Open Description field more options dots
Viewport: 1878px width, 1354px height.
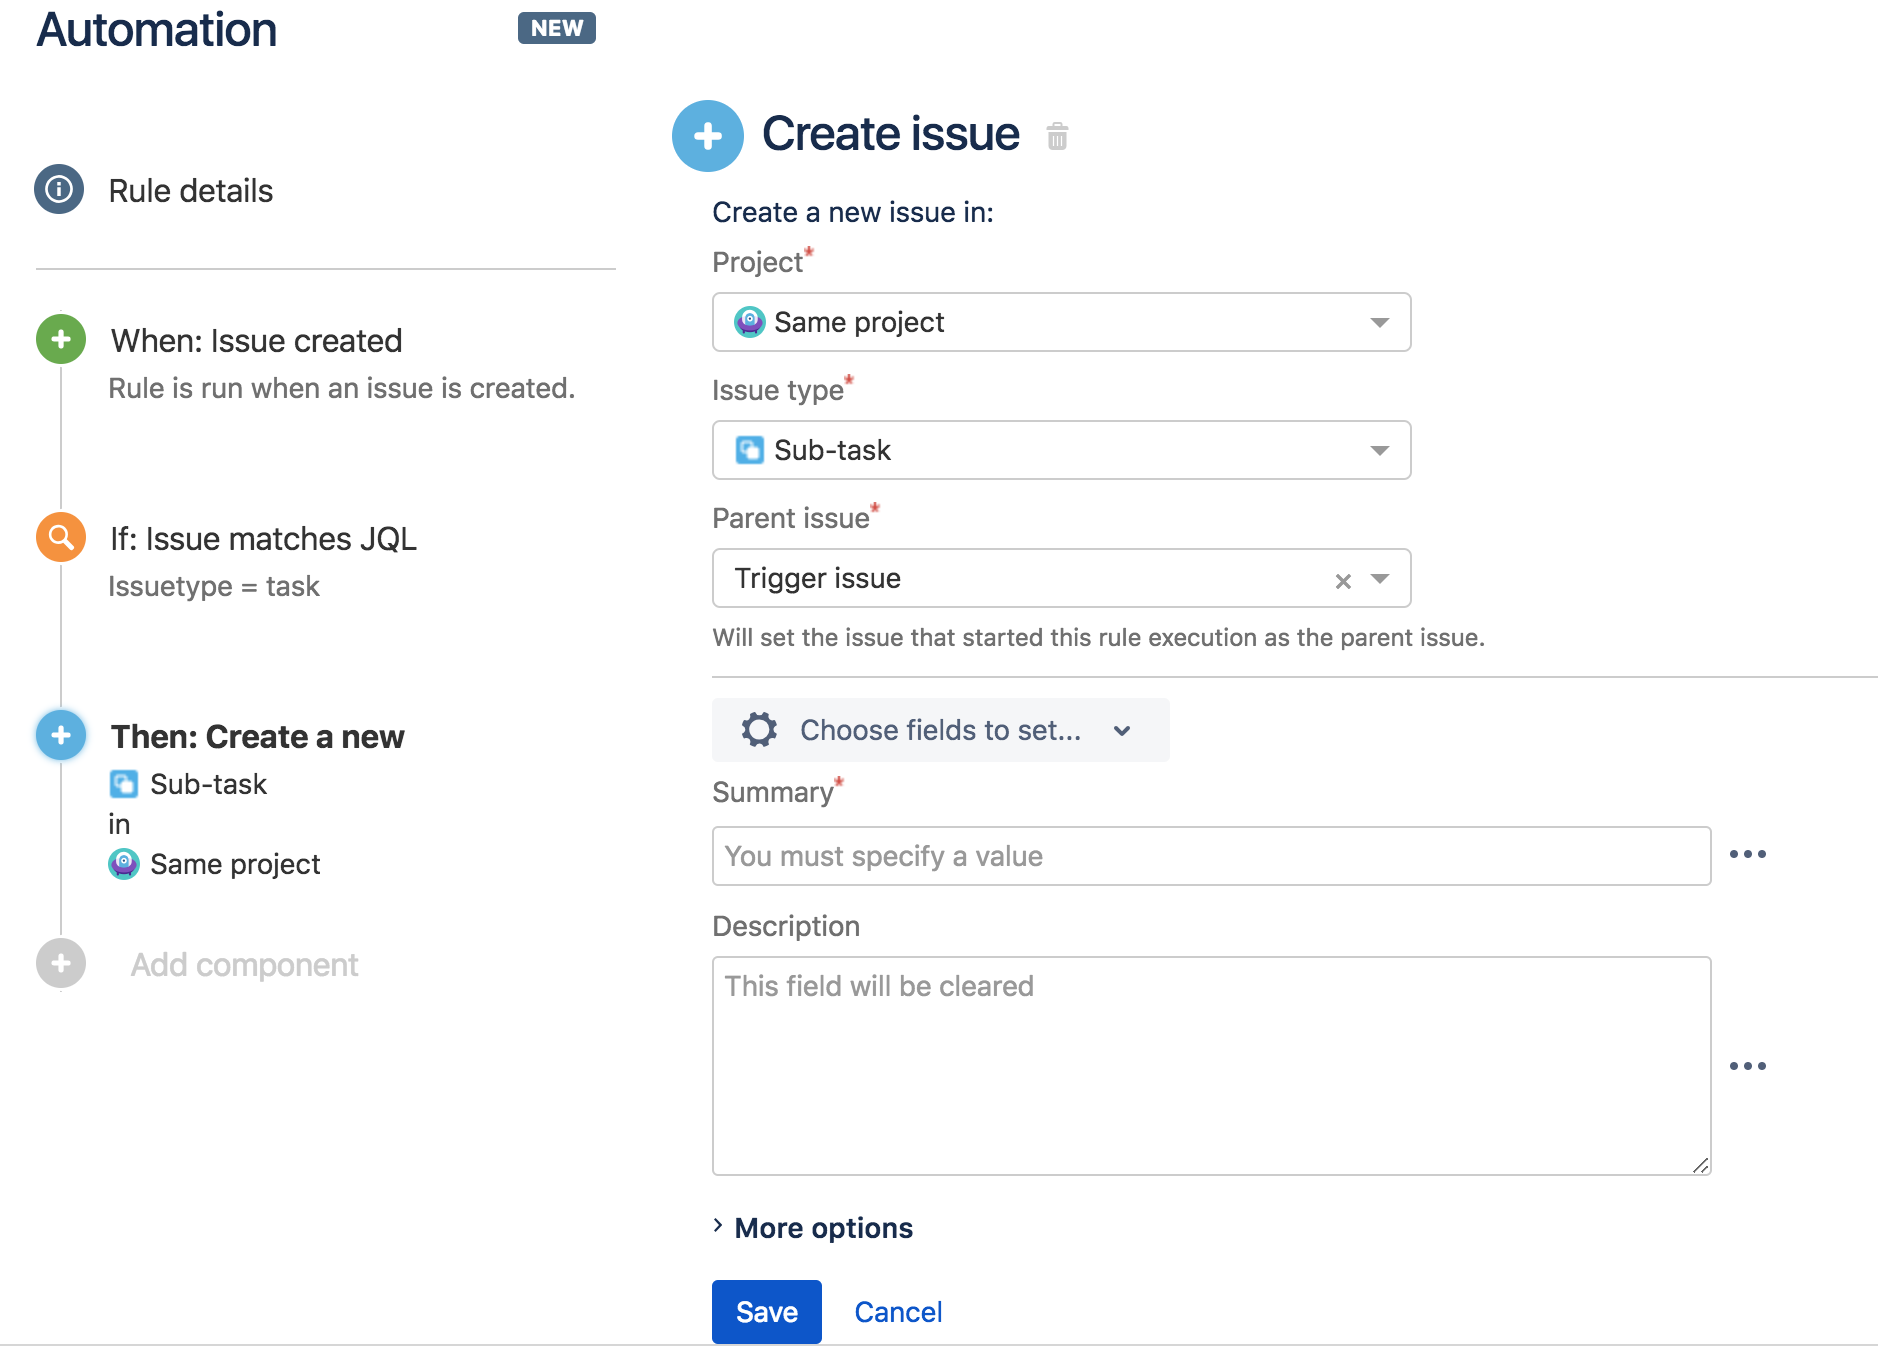pos(1747,1066)
